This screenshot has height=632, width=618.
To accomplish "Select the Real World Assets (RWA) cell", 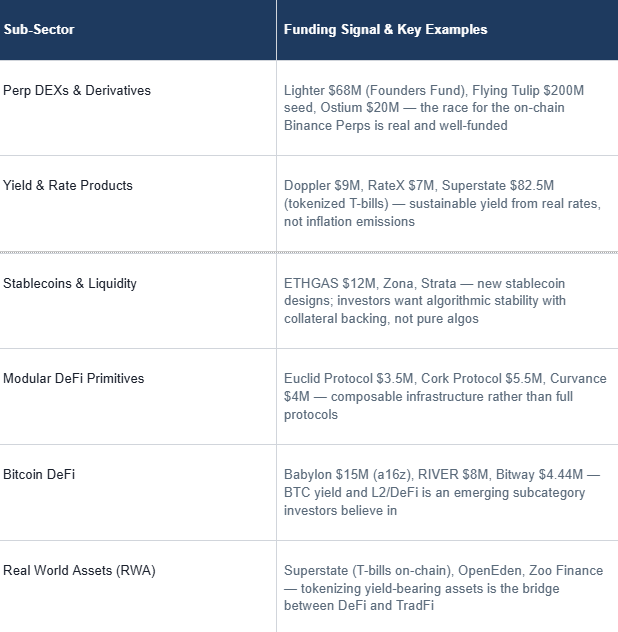I will pos(79,570).
